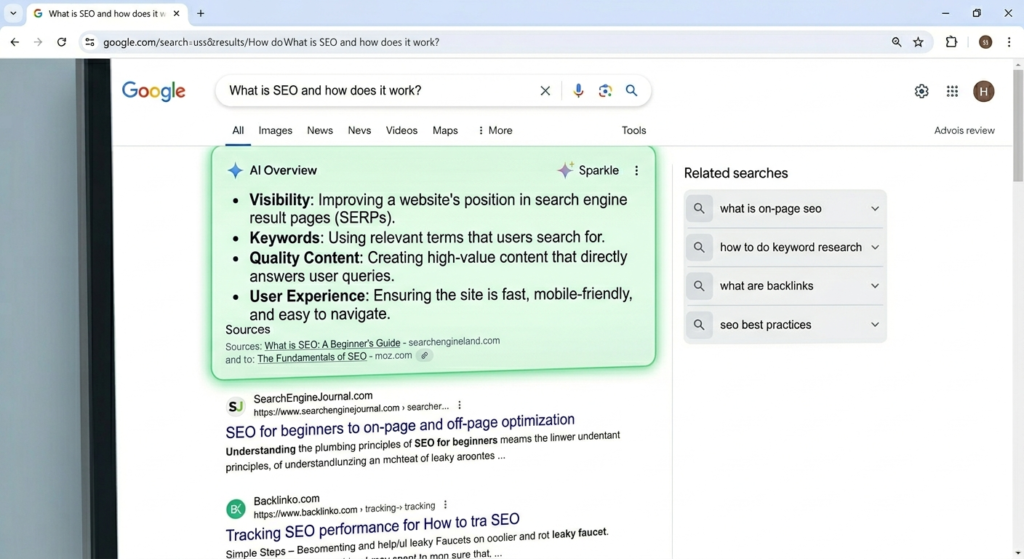Open 'Tracking SEO performance' result title

[372, 527]
